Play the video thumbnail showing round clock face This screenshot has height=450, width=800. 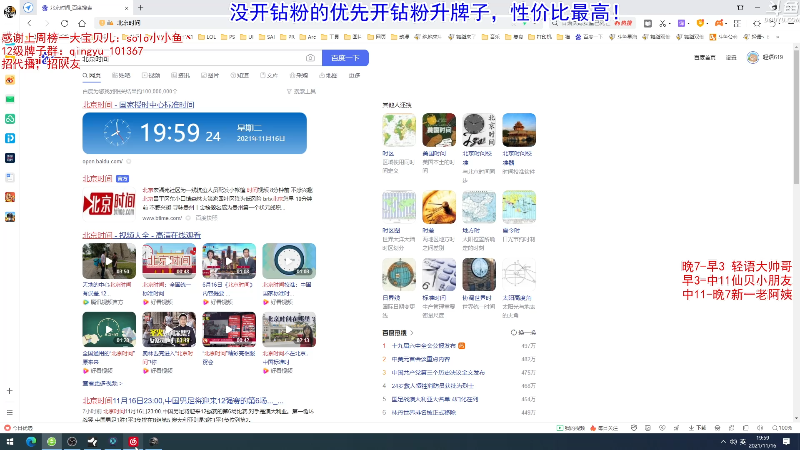coord(289,261)
